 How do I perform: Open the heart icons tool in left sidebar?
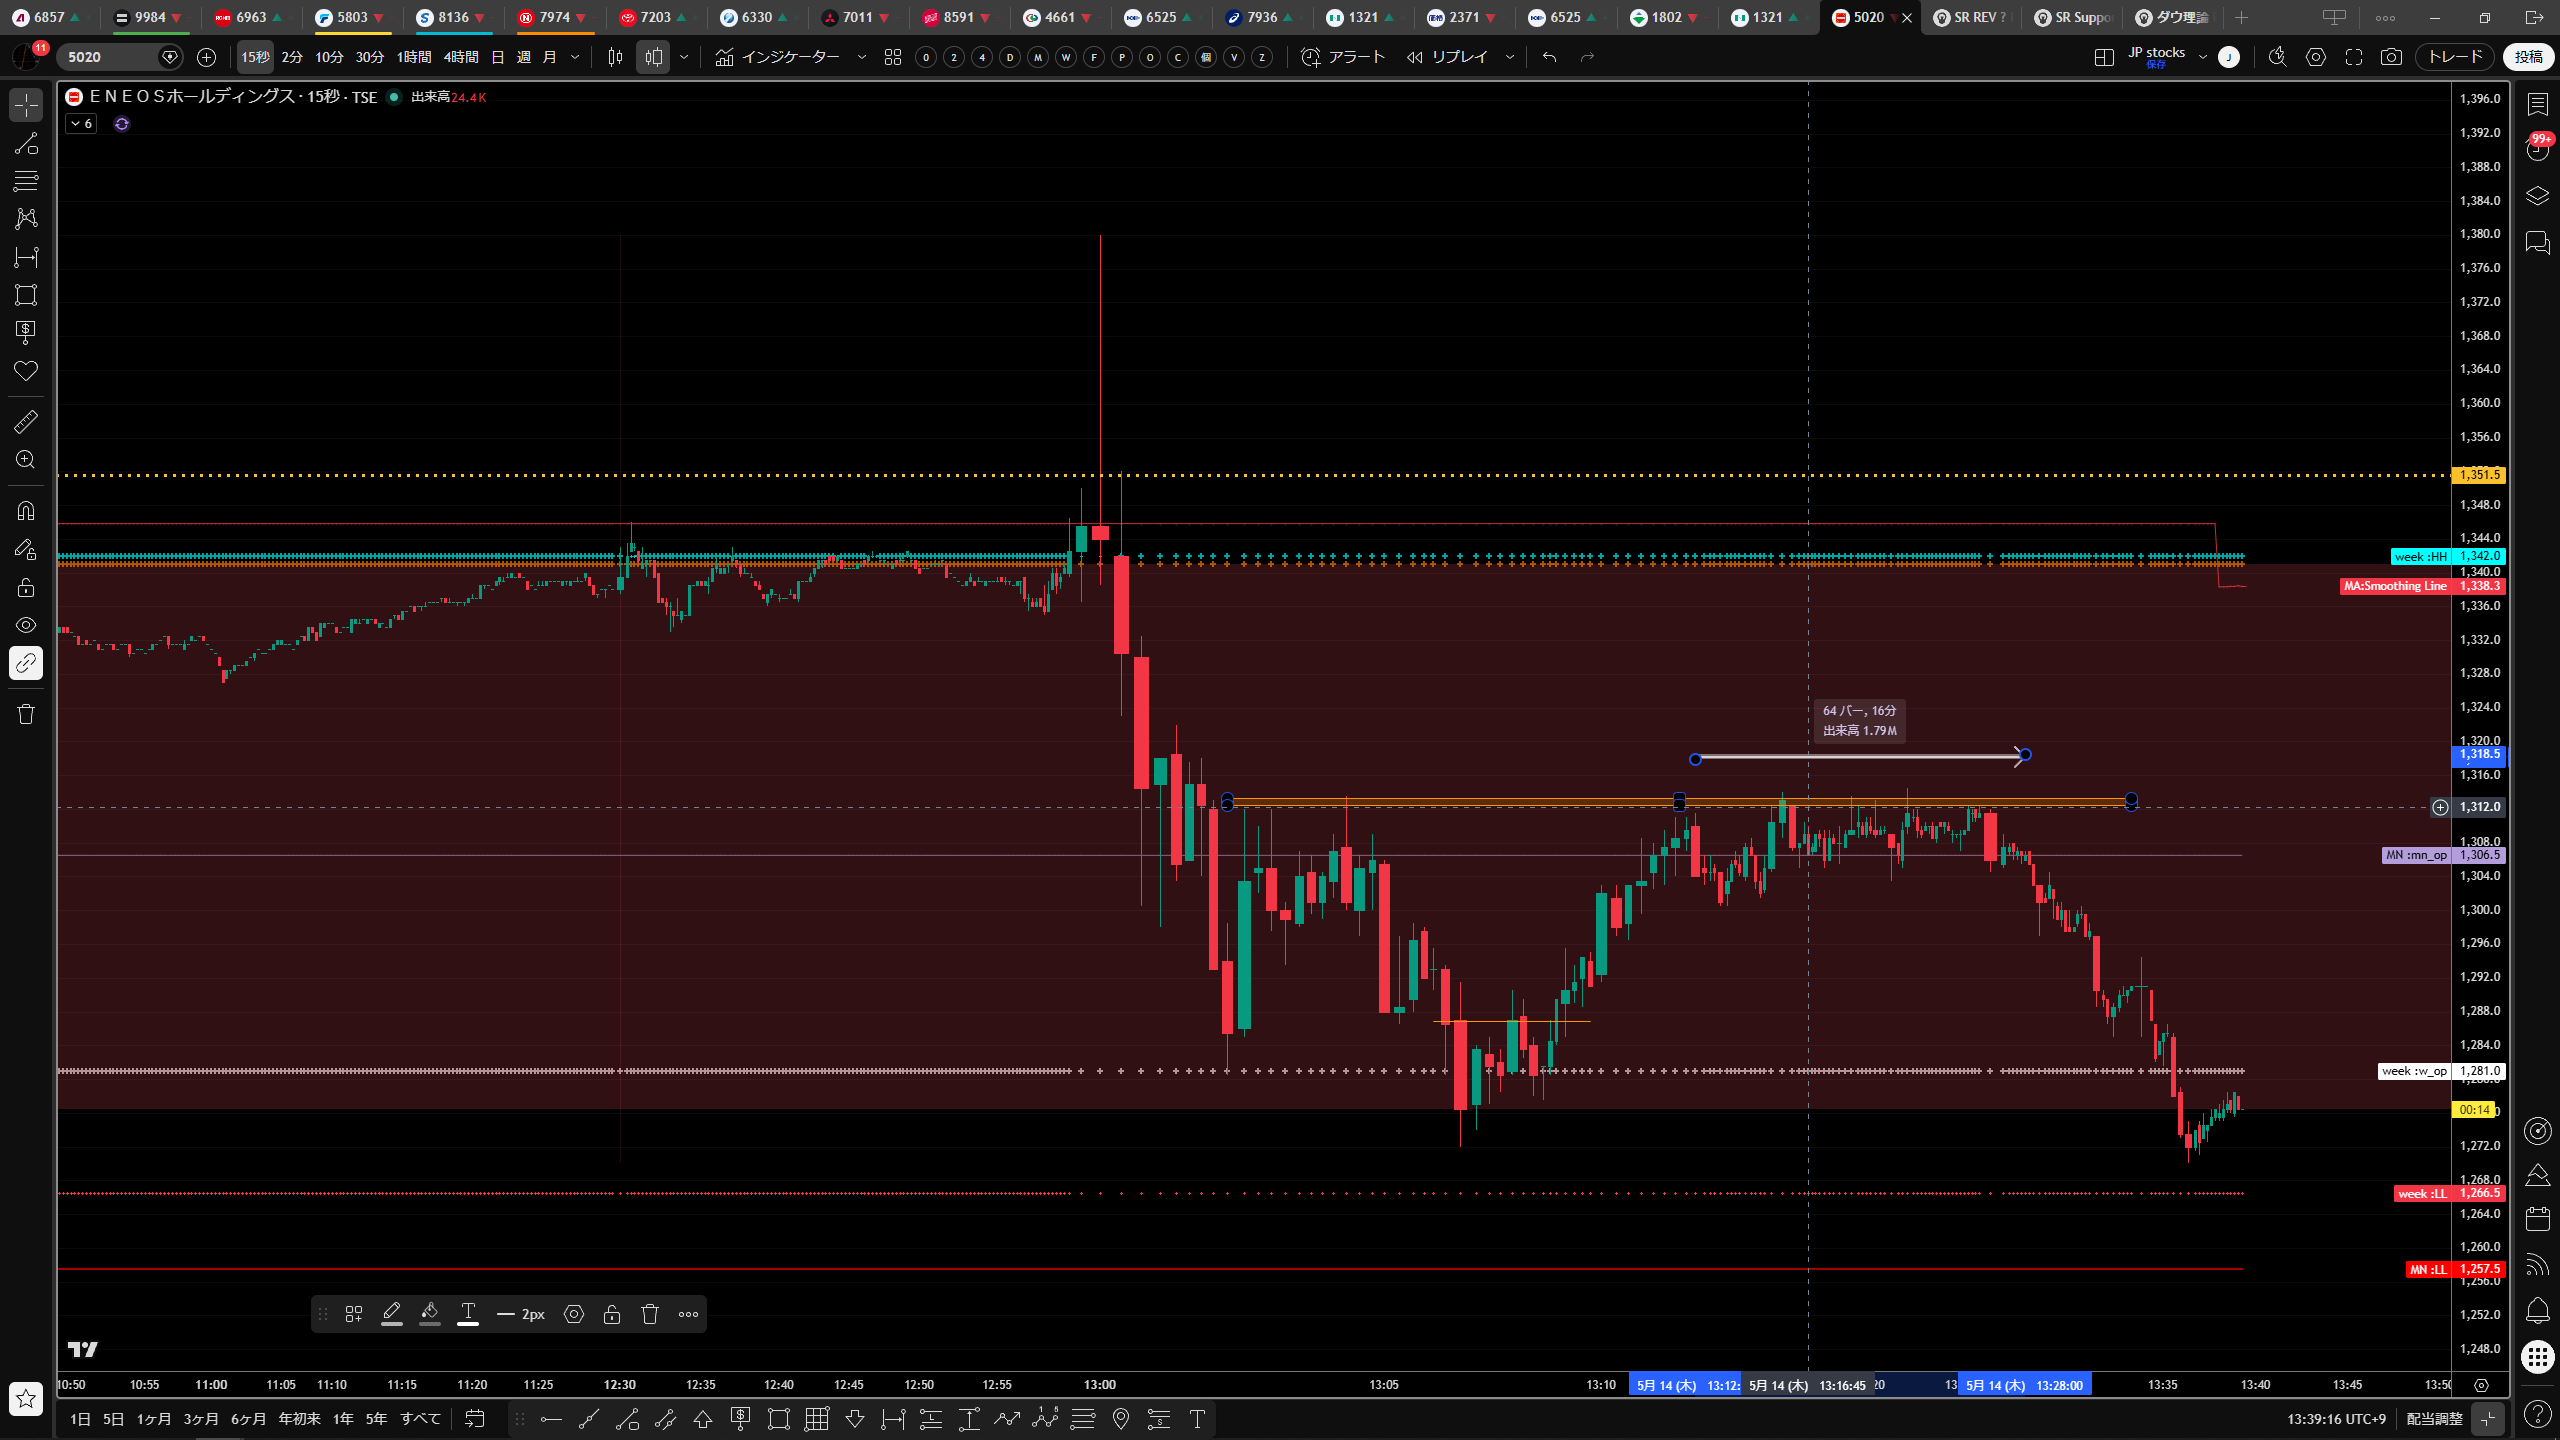click(x=26, y=371)
